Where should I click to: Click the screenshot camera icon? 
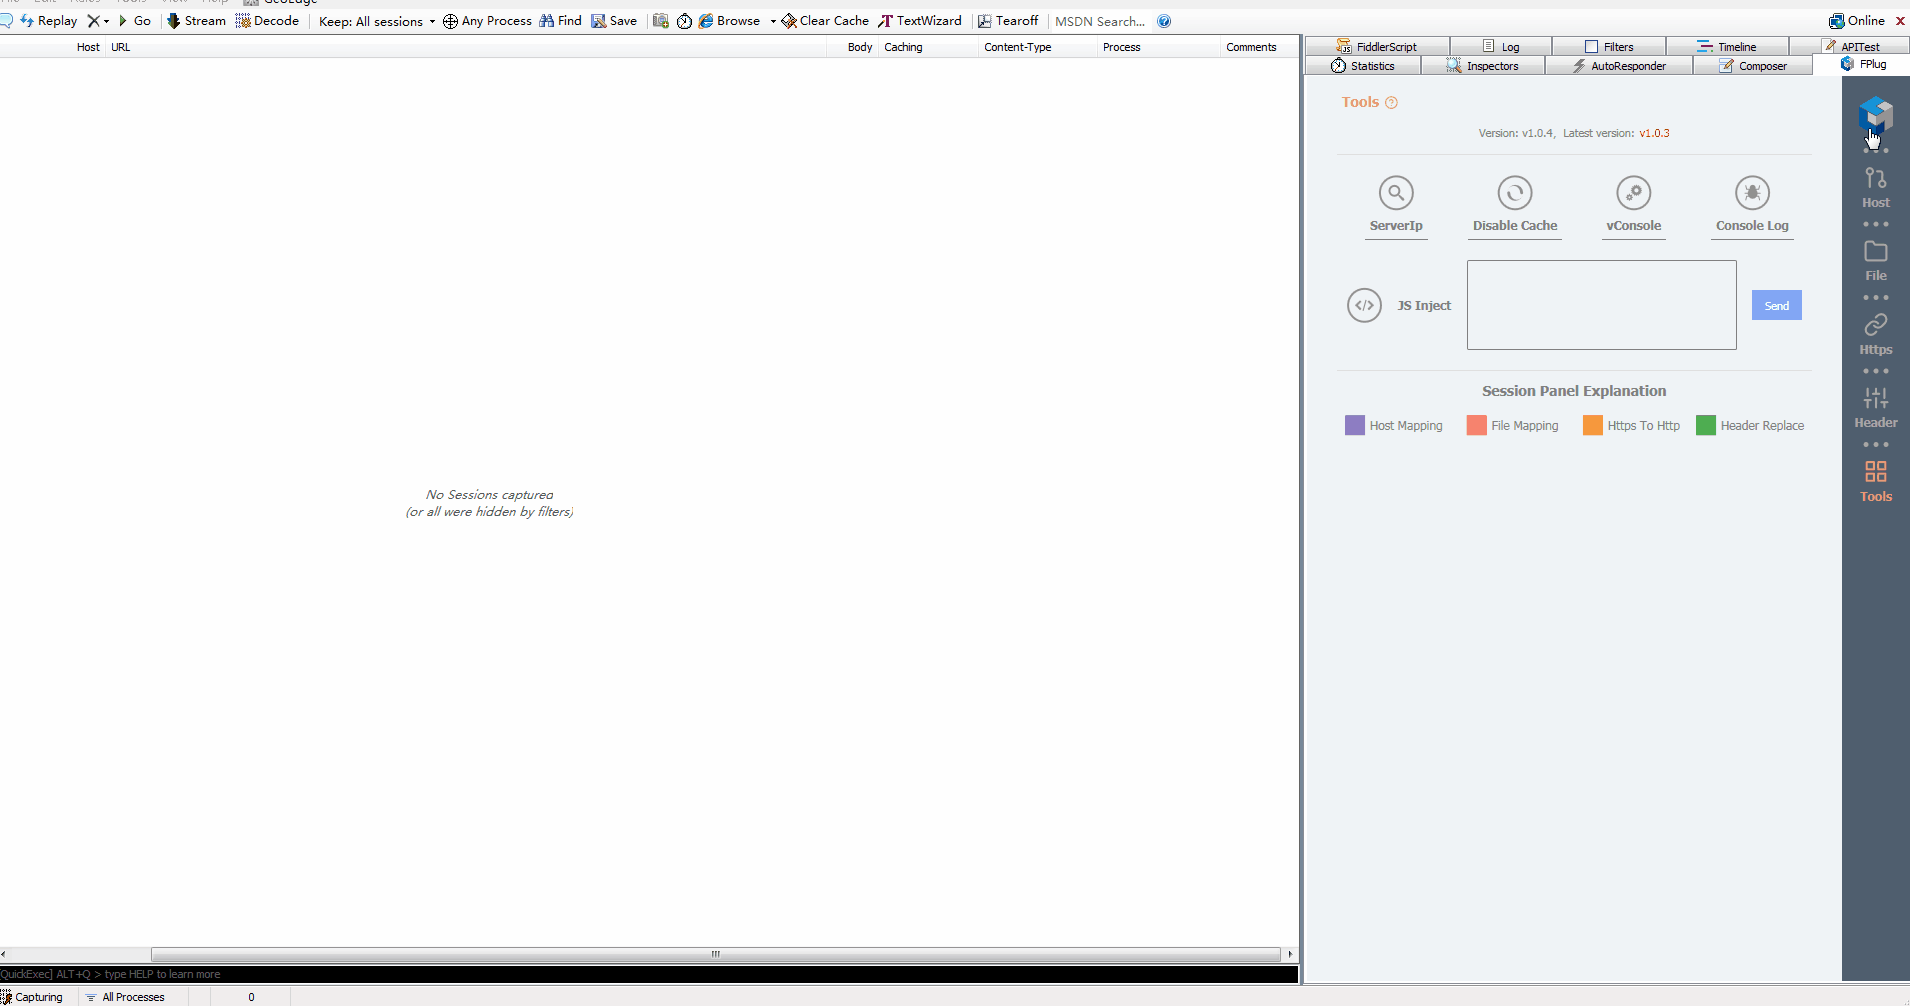tap(661, 21)
